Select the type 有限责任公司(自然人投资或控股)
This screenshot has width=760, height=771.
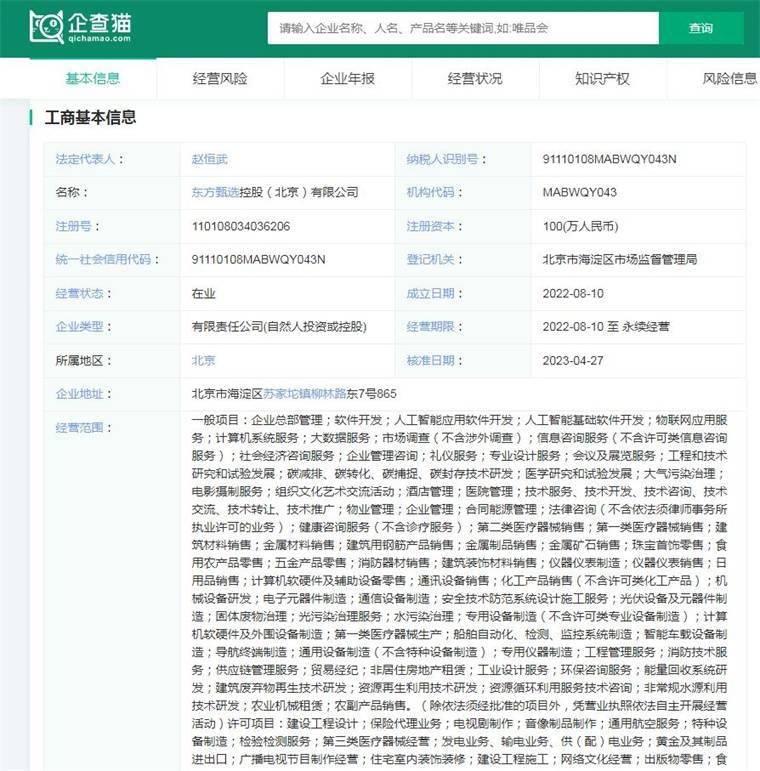[279, 326]
